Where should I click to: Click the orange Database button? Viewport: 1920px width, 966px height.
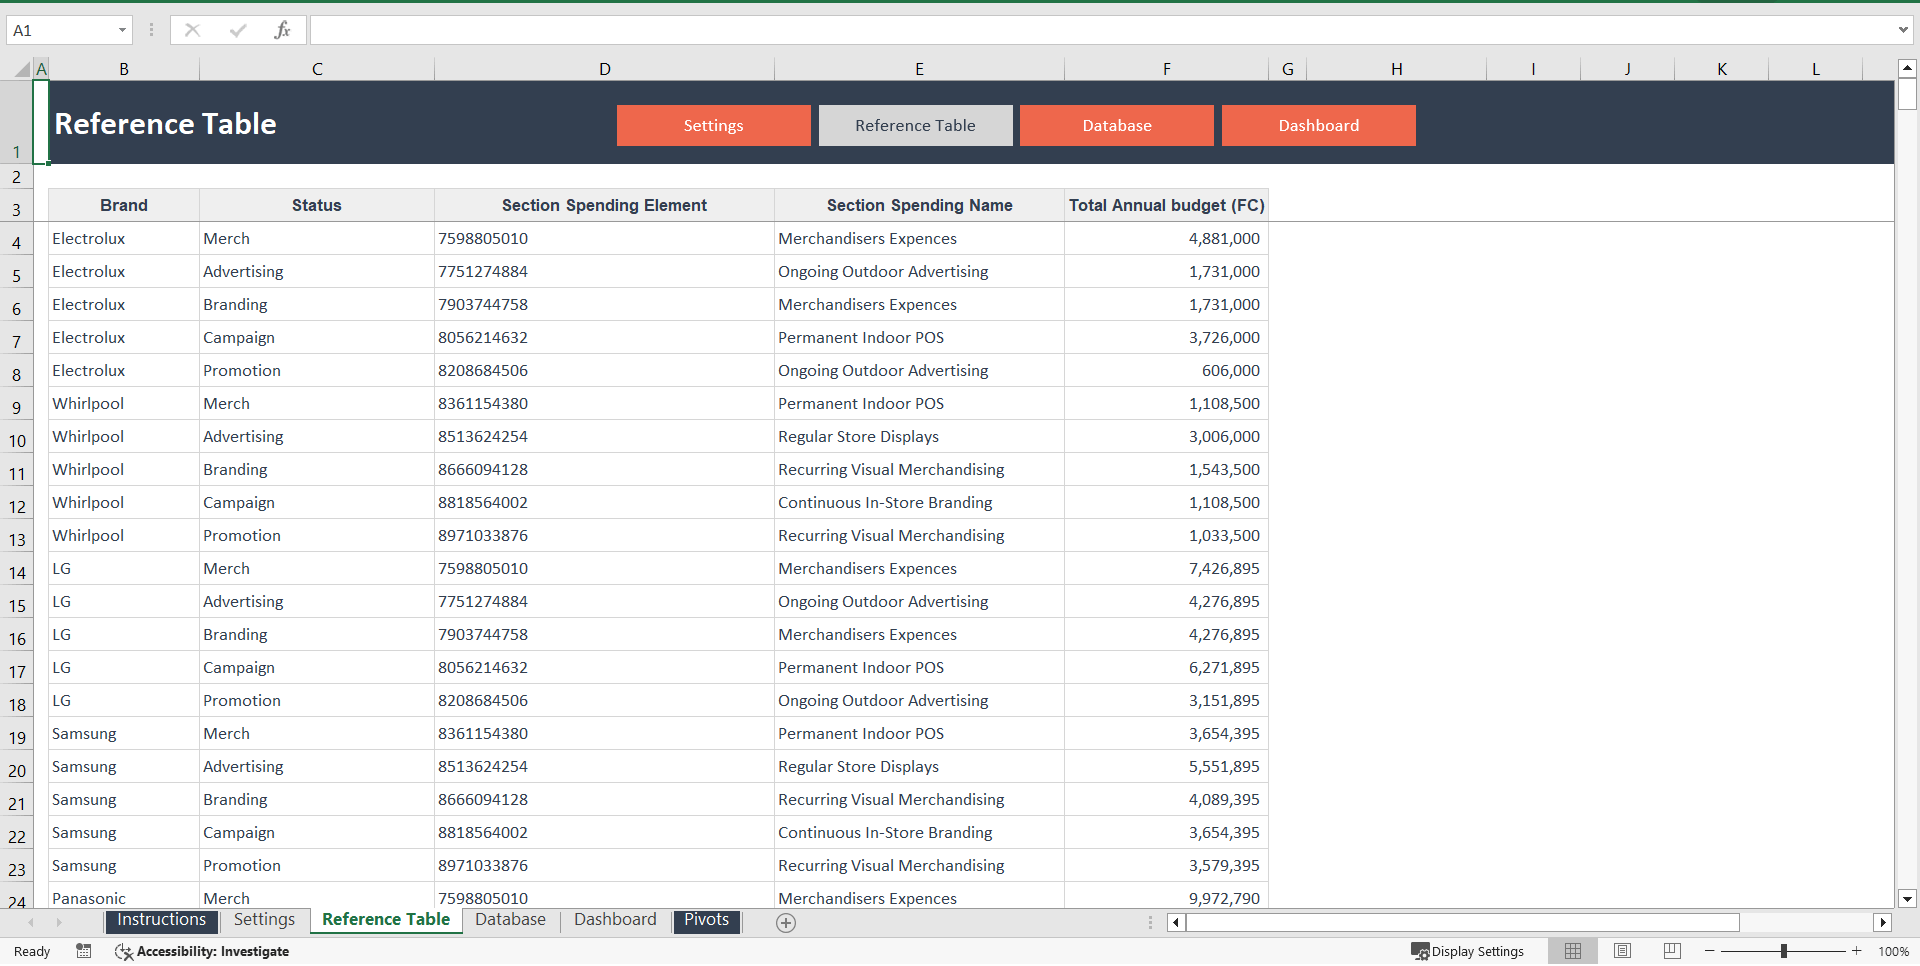(1116, 125)
